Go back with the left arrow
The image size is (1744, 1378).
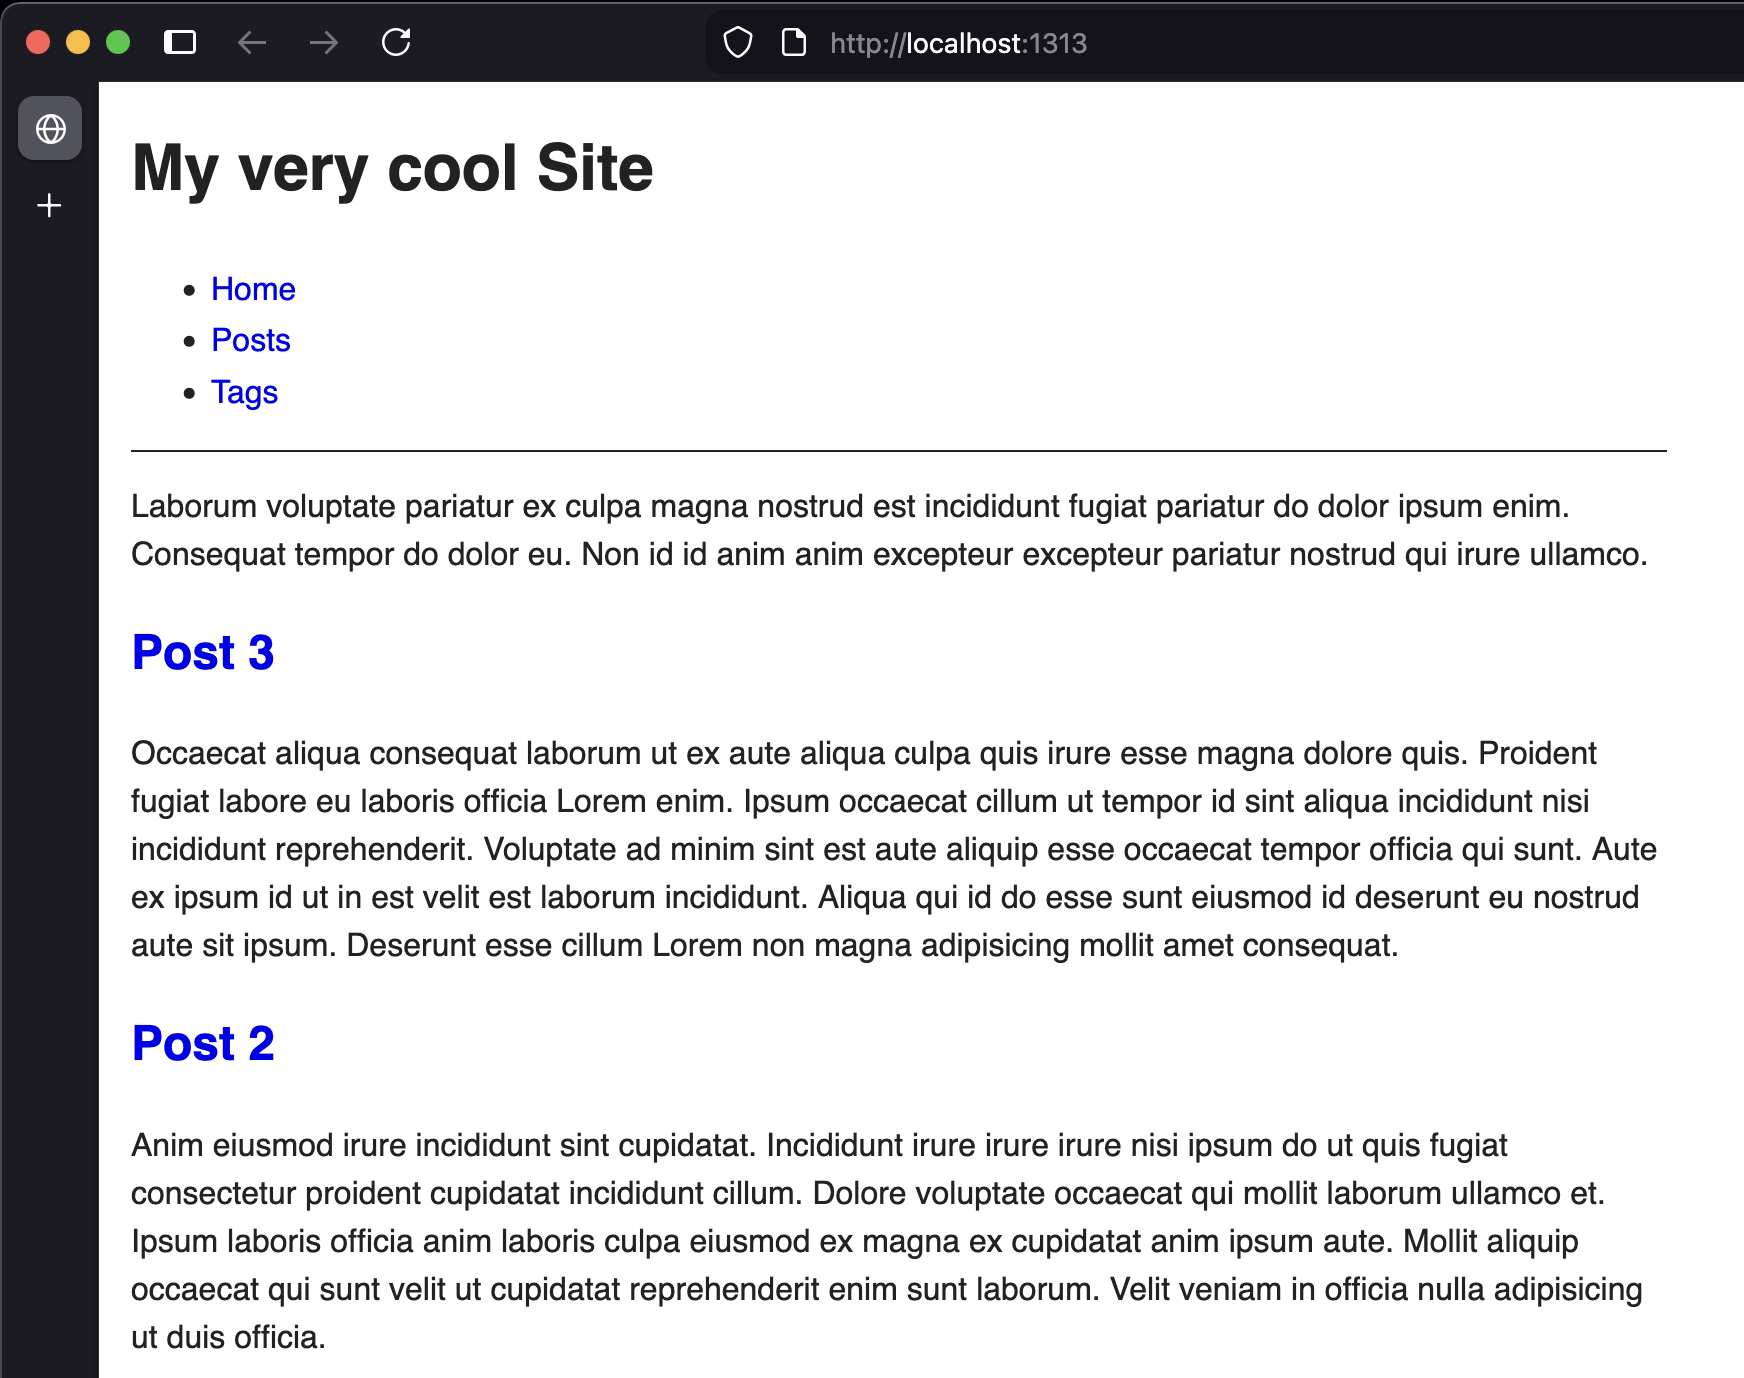click(252, 42)
